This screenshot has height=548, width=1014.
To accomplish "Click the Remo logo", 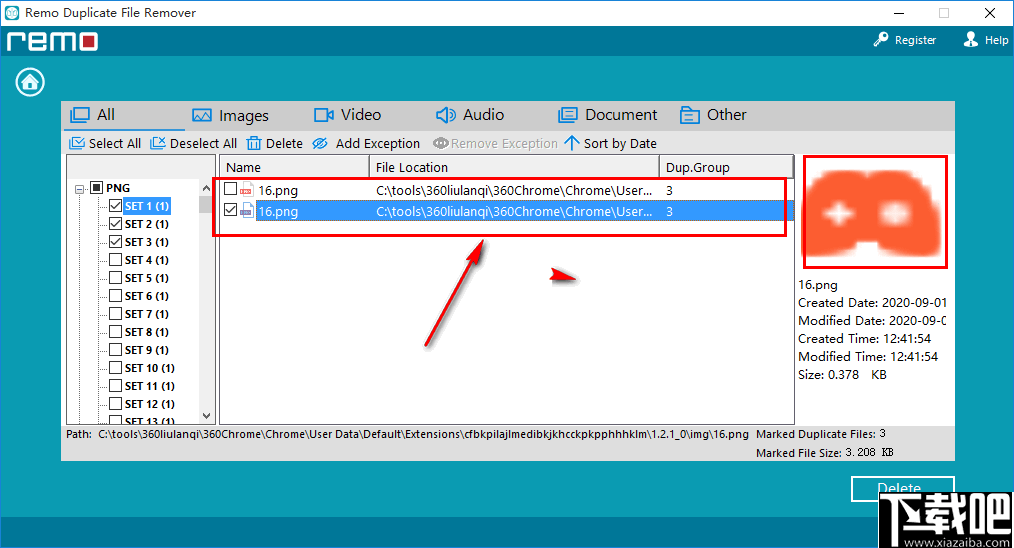I will point(52,41).
